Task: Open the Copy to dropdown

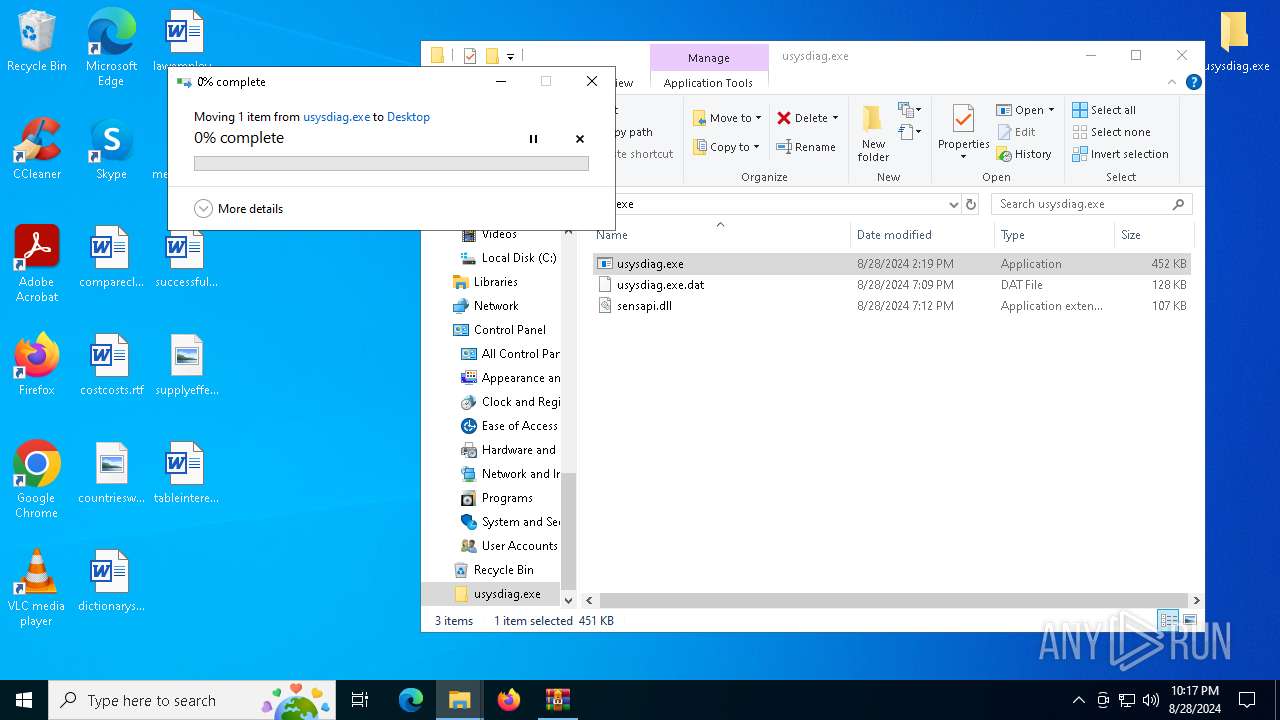Action: pyautogui.click(x=727, y=147)
